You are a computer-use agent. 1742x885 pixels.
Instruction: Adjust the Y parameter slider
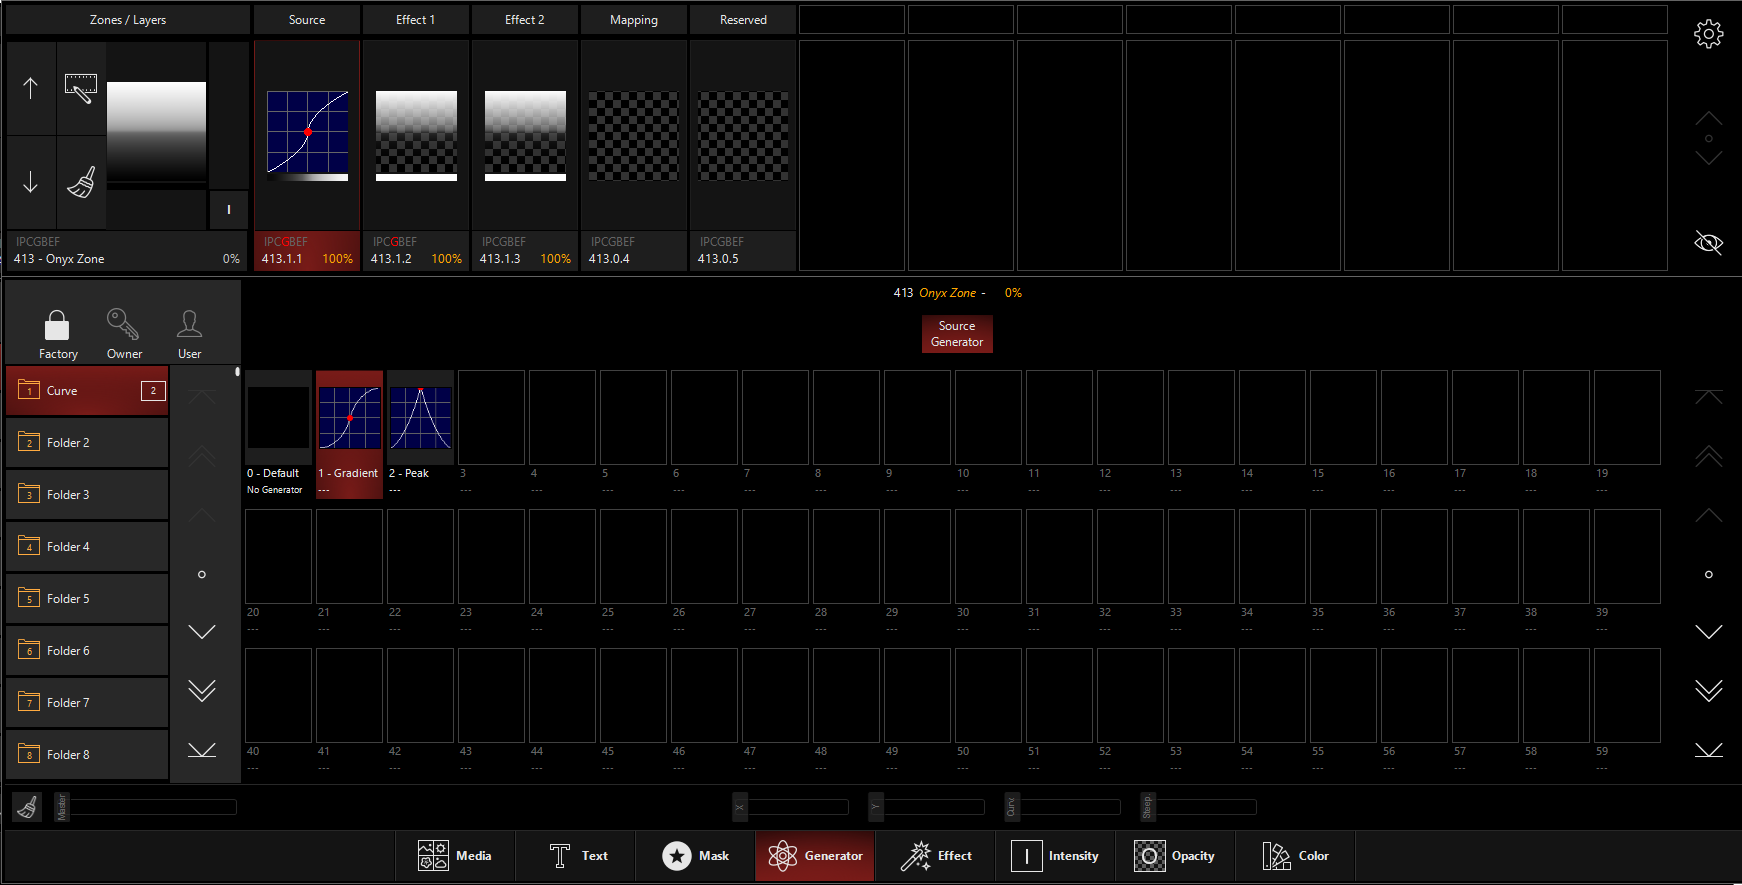click(x=927, y=807)
